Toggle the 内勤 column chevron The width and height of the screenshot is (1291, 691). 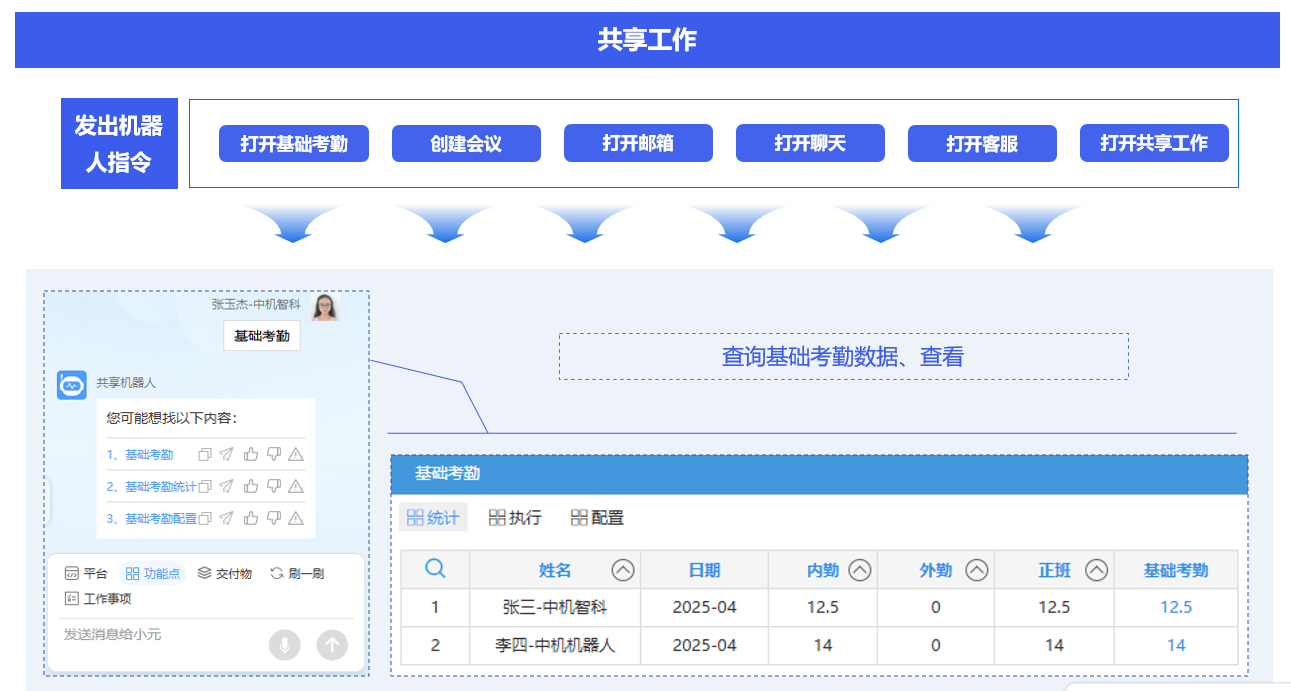click(x=860, y=570)
